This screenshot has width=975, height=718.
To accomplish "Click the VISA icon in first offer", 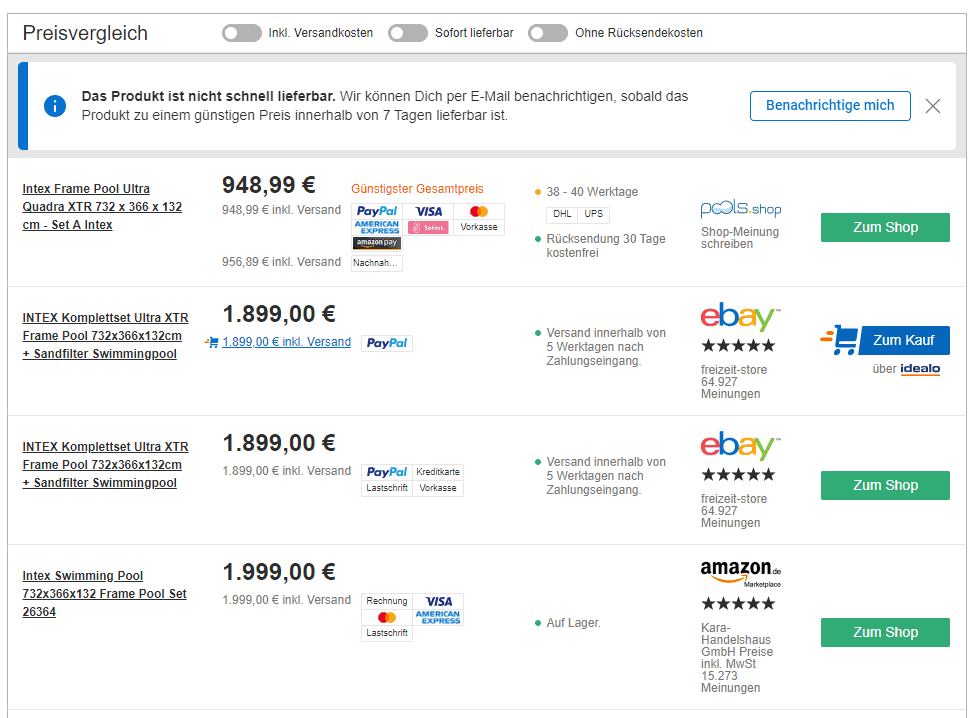I will (429, 211).
